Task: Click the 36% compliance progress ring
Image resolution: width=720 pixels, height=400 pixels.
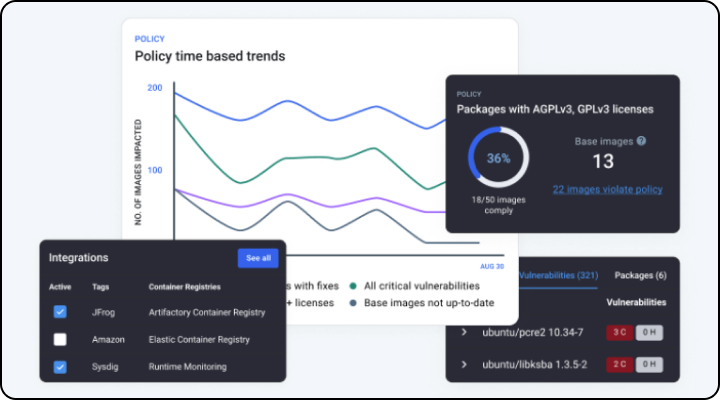Action: click(x=498, y=158)
